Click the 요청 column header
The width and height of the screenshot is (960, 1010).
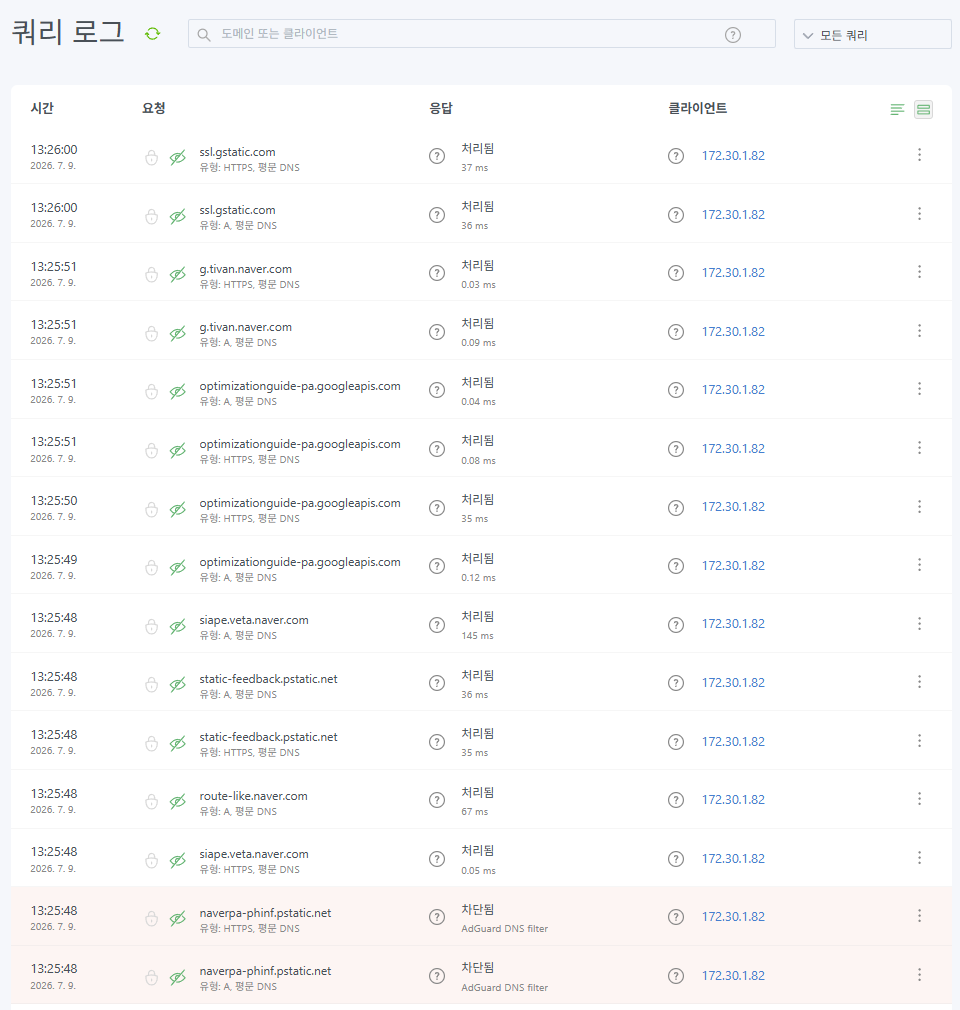tap(153, 108)
